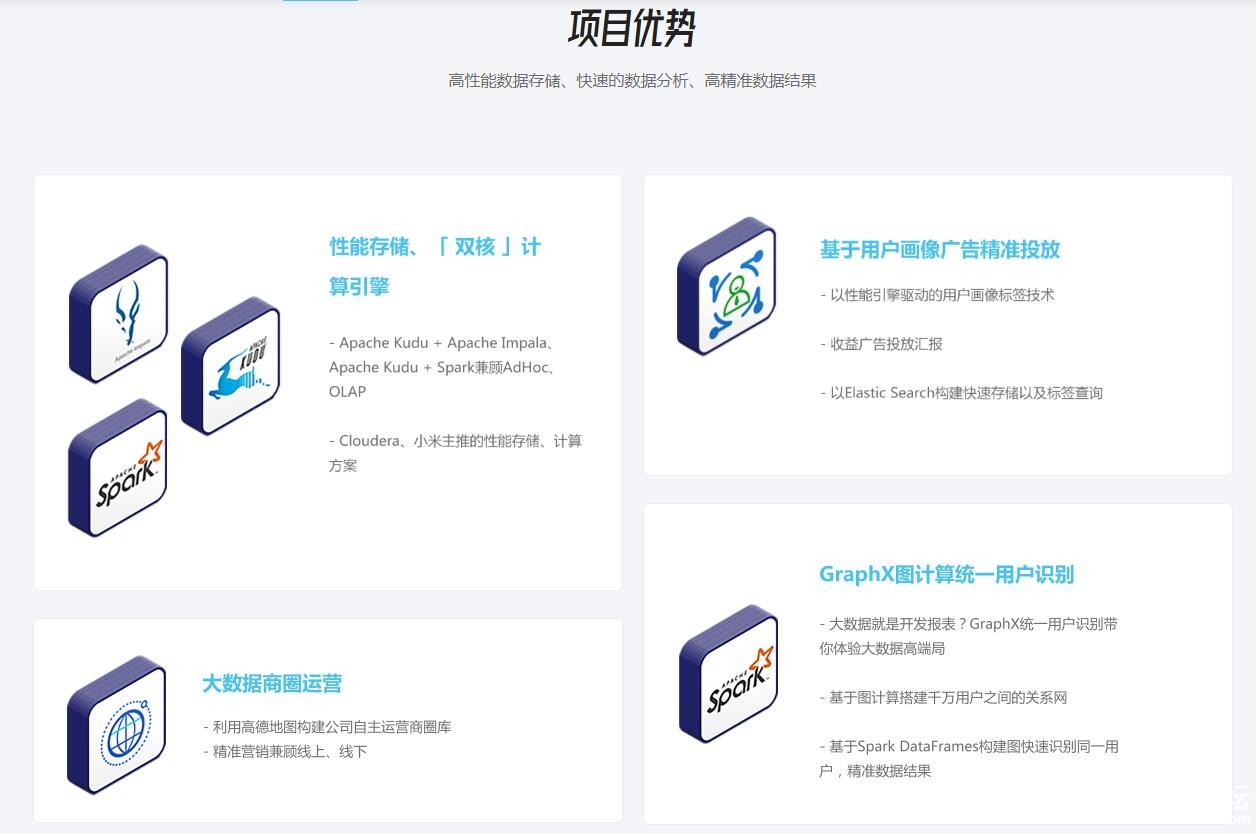This screenshot has height=834, width=1256.
Task: Click the heading 性能存储、「双核」计算引擎
Action: point(435,266)
